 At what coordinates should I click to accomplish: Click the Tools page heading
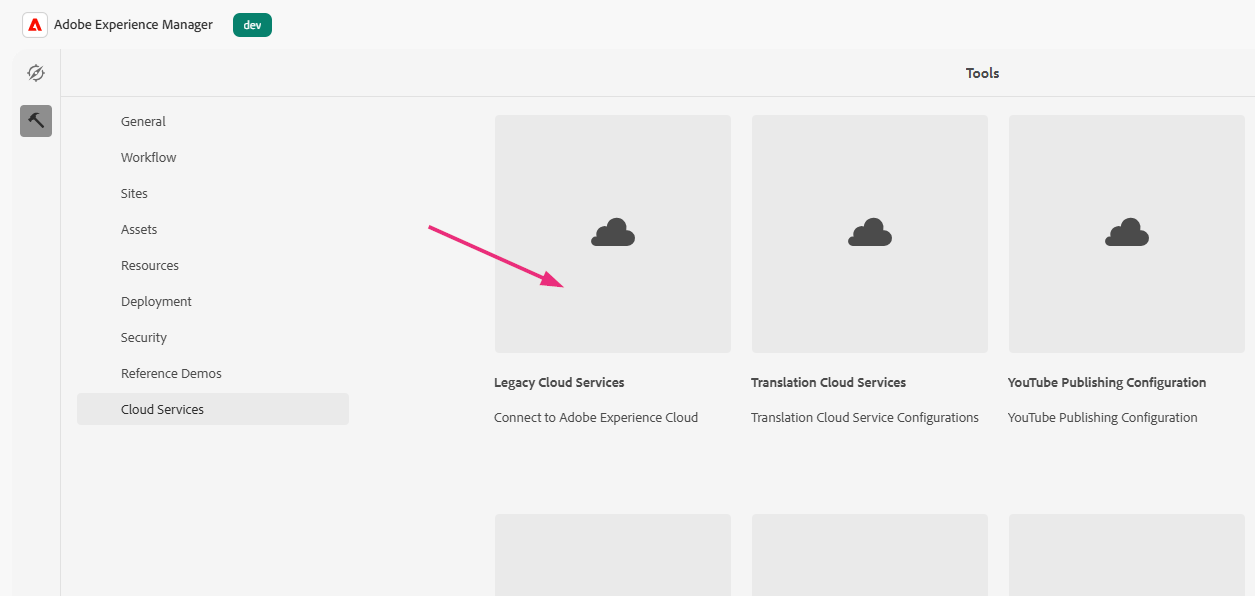pyautogui.click(x=982, y=73)
